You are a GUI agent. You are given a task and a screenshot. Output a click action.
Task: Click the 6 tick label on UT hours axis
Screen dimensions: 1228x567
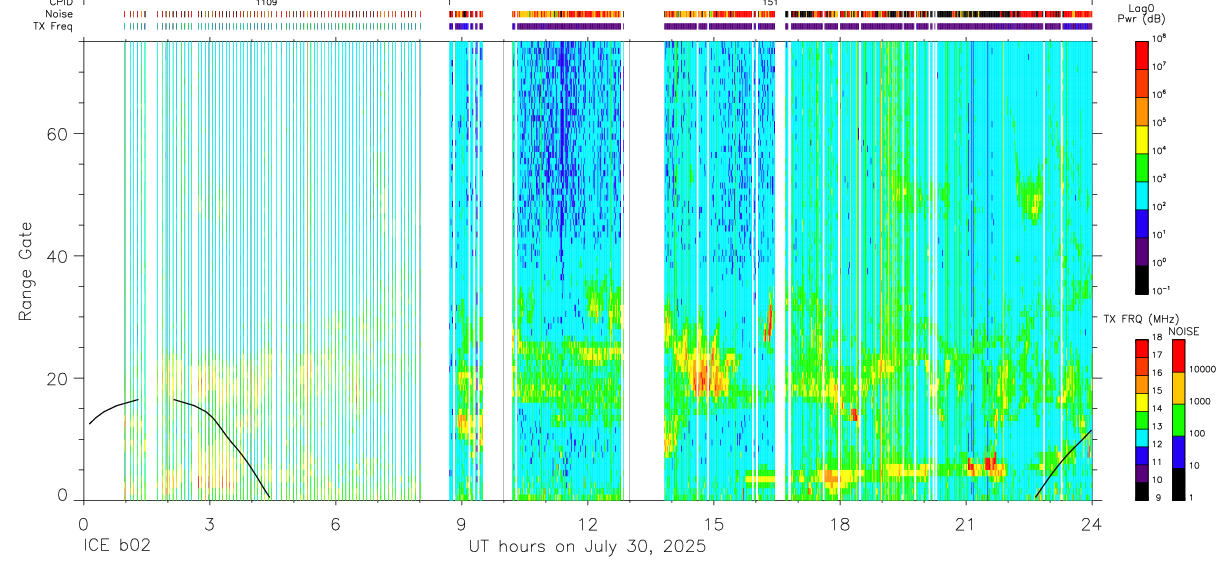(x=335, y=524)
